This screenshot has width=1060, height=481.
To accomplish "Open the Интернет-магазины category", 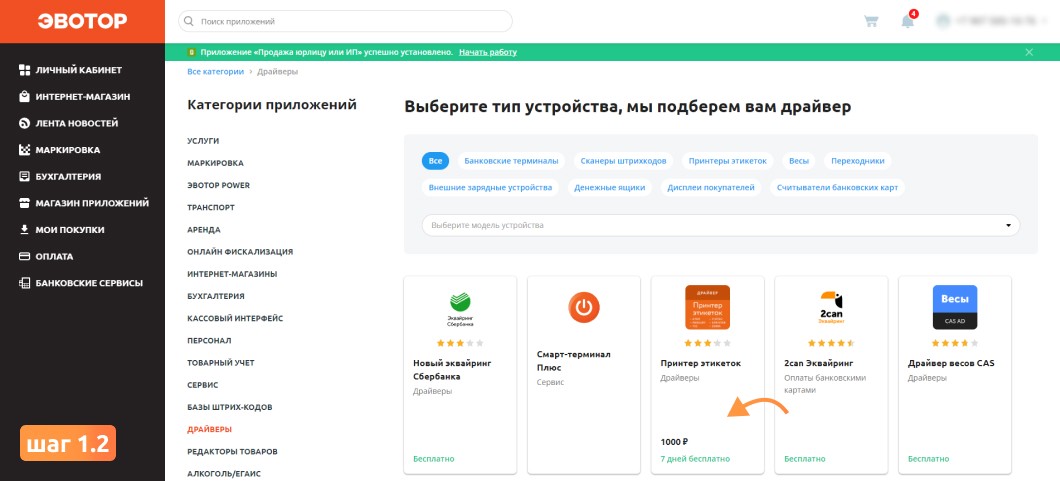I will click(x=232, y=274).
